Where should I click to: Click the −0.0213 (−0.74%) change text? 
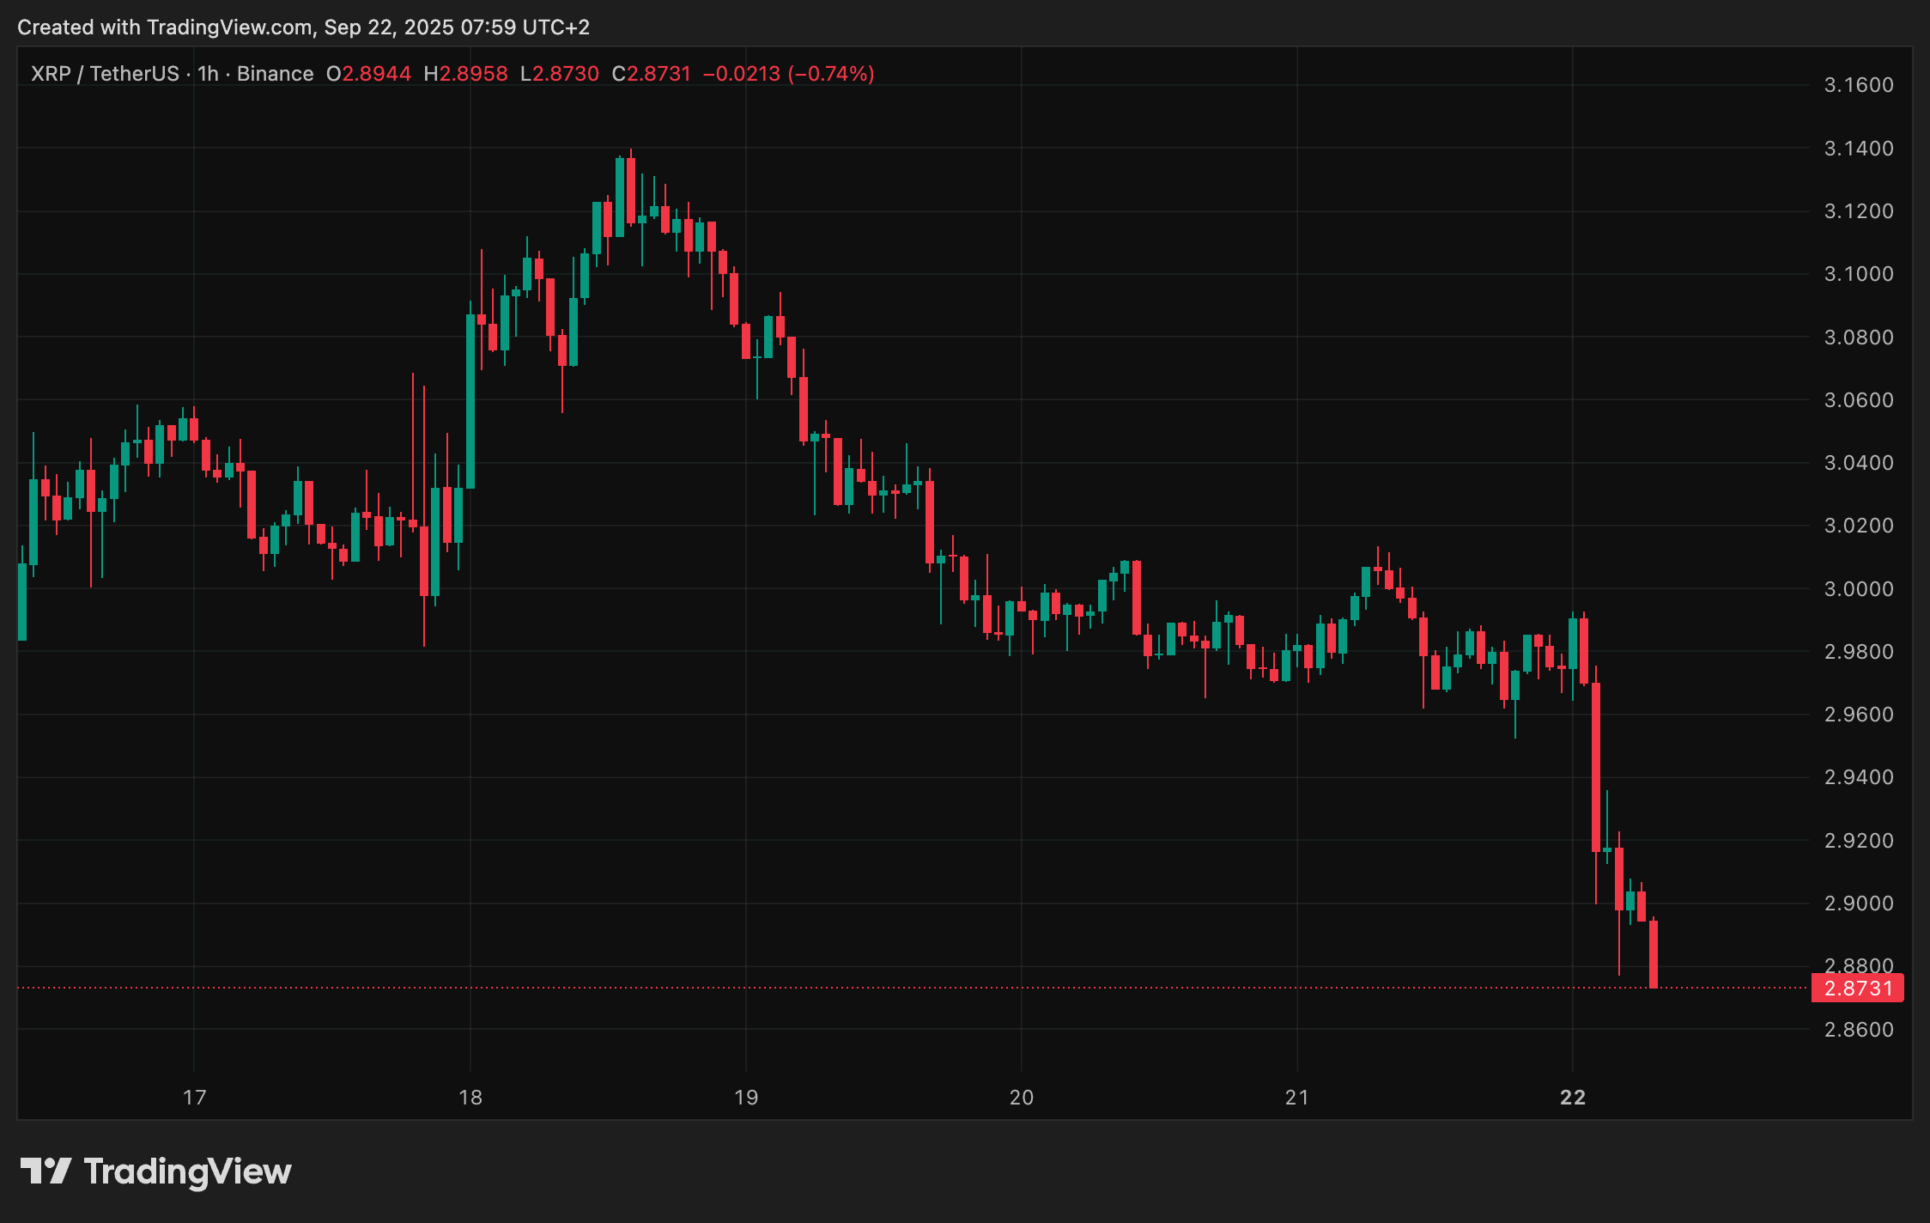click(x=788, y=74)
